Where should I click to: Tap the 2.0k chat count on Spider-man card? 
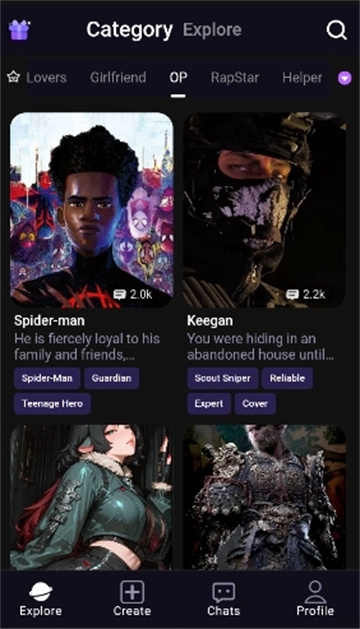(x=141, y=295)
